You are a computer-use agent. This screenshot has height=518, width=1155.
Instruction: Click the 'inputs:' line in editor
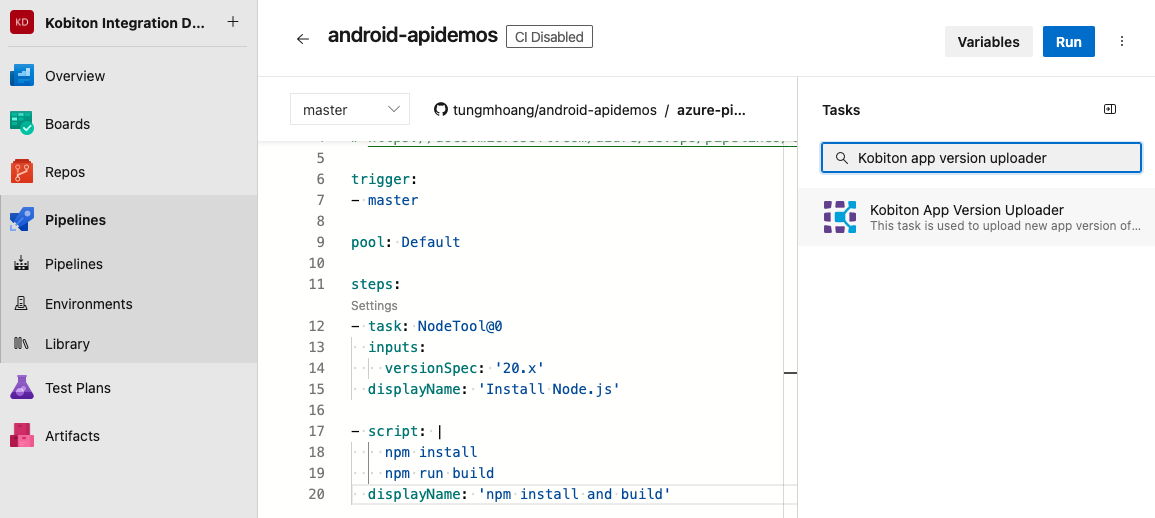click(397, 346)
